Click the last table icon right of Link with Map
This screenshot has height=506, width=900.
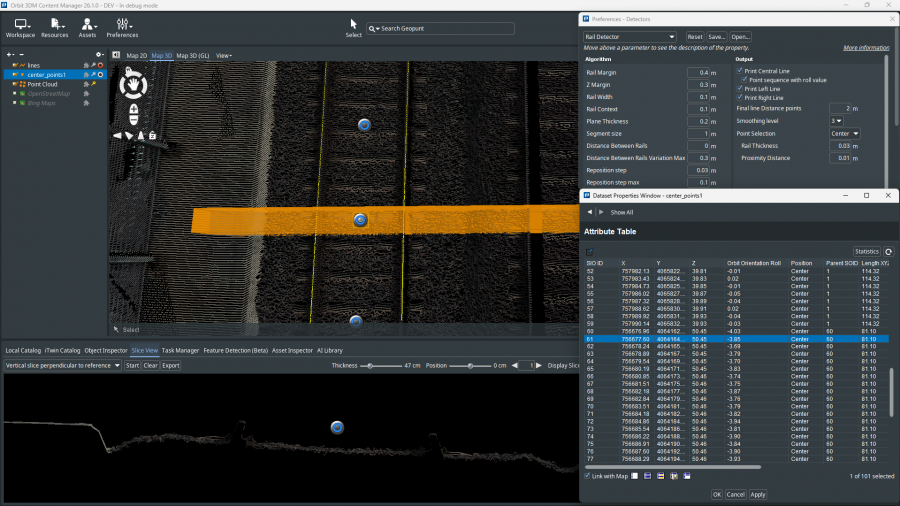click(x=687, y=476)
